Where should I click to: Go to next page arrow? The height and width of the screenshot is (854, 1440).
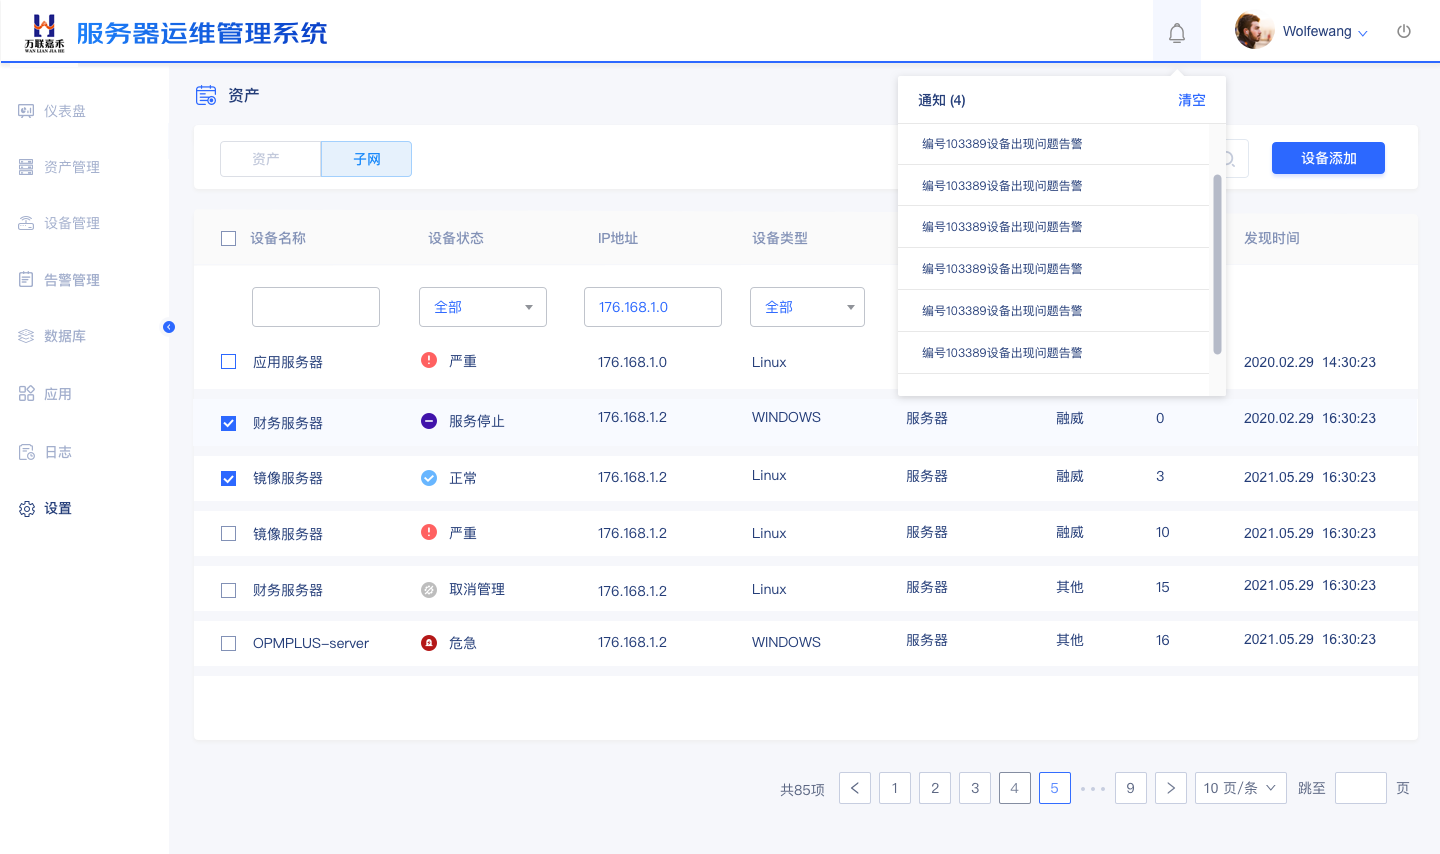pos(1171,788)
